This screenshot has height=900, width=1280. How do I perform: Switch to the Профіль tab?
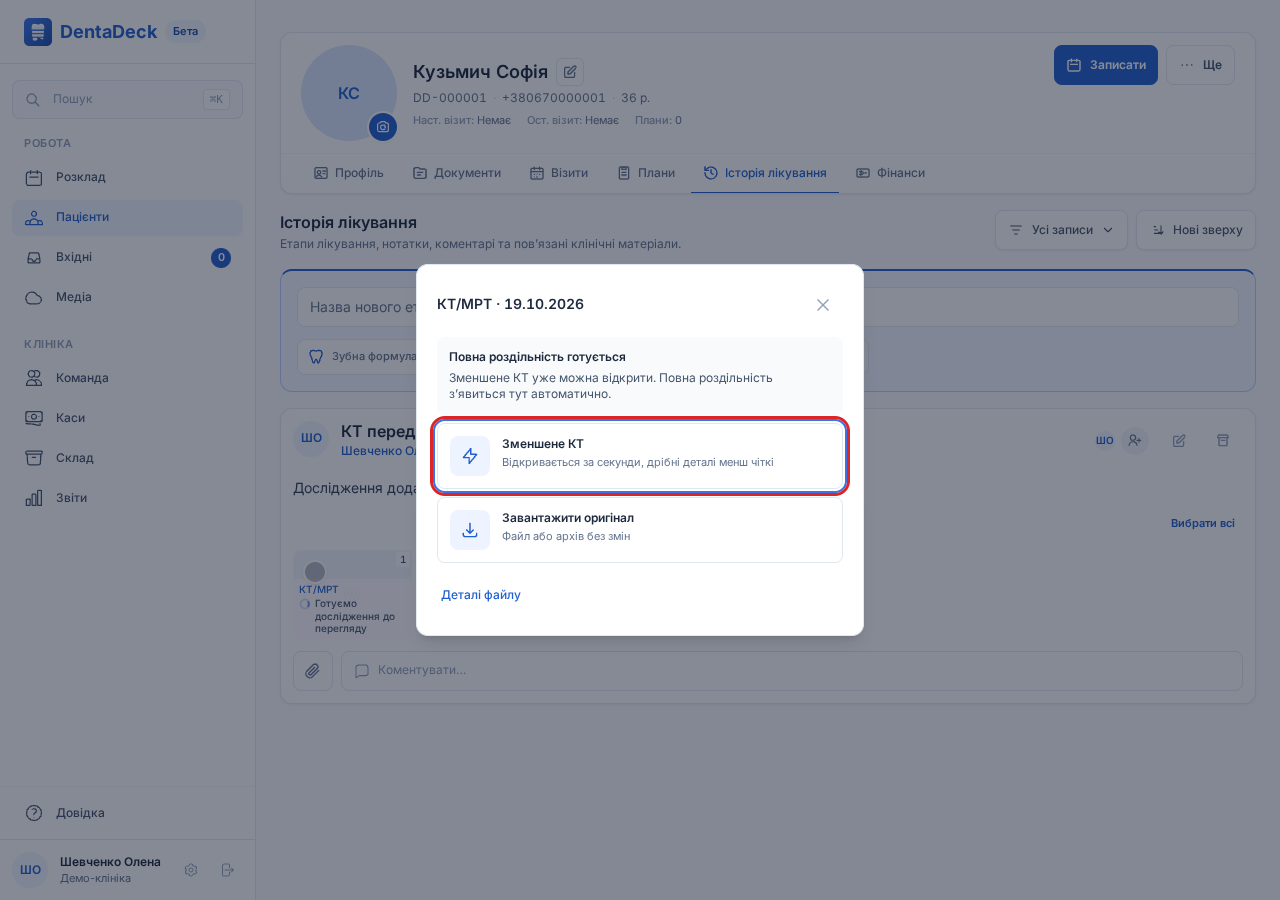pyautogui.click(x=349, y=173)
